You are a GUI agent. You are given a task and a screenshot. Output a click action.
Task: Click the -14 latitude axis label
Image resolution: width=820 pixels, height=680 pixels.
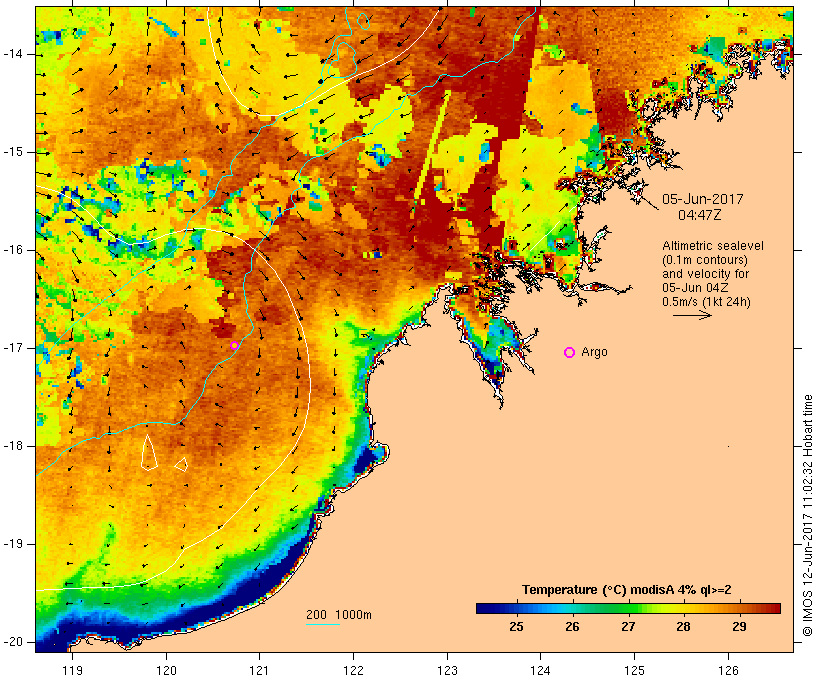13,54
